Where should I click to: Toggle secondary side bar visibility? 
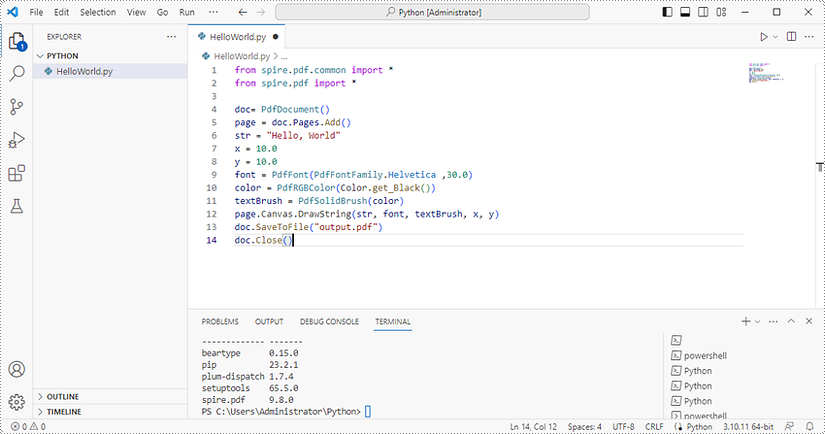pyautogui.click(x=703, y=12)
